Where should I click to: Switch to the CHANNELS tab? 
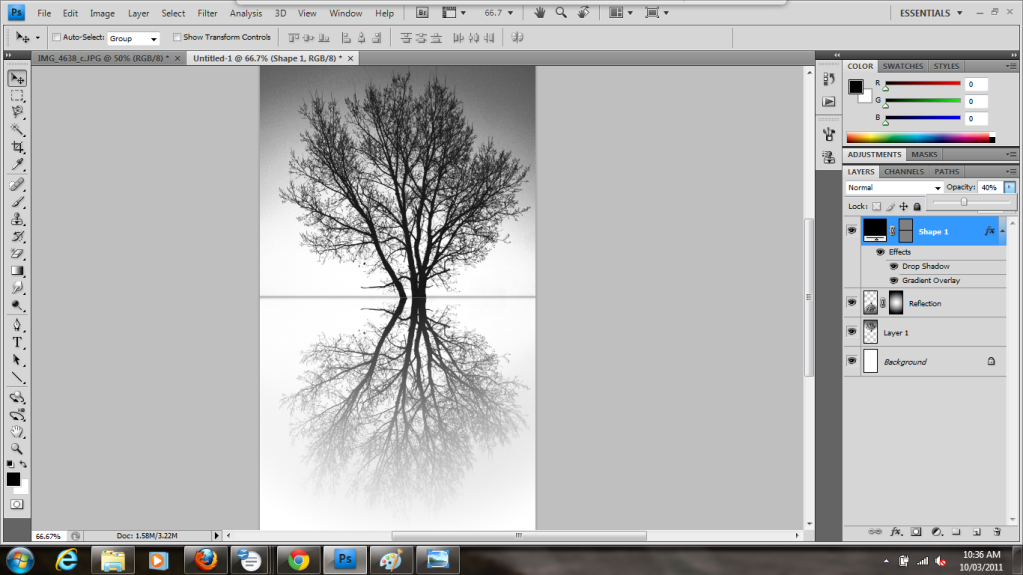tap(904, 172)
